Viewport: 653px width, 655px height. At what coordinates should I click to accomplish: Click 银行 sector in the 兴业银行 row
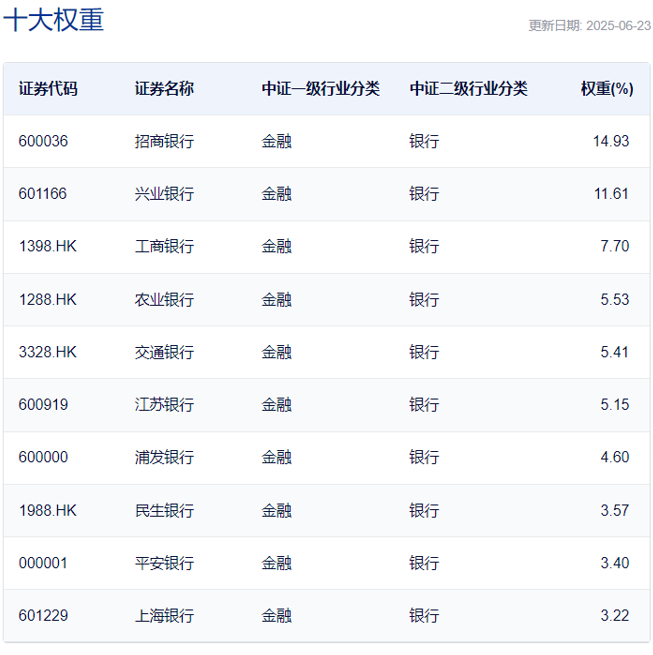pyautogui.click(x=424, y=194)
